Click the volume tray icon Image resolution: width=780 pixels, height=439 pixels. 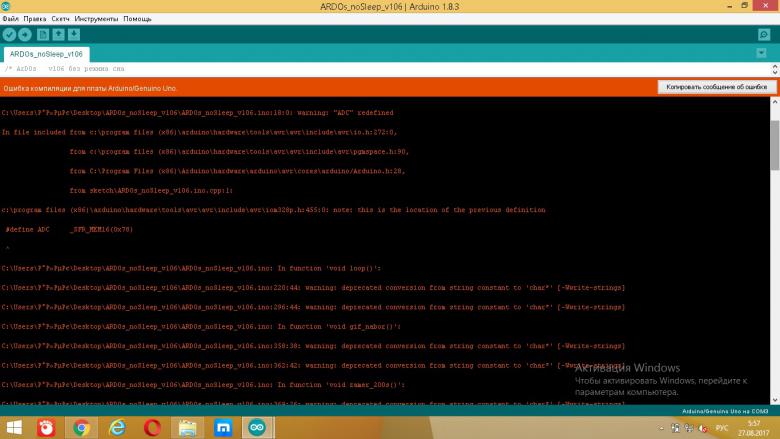pos(703,428)
